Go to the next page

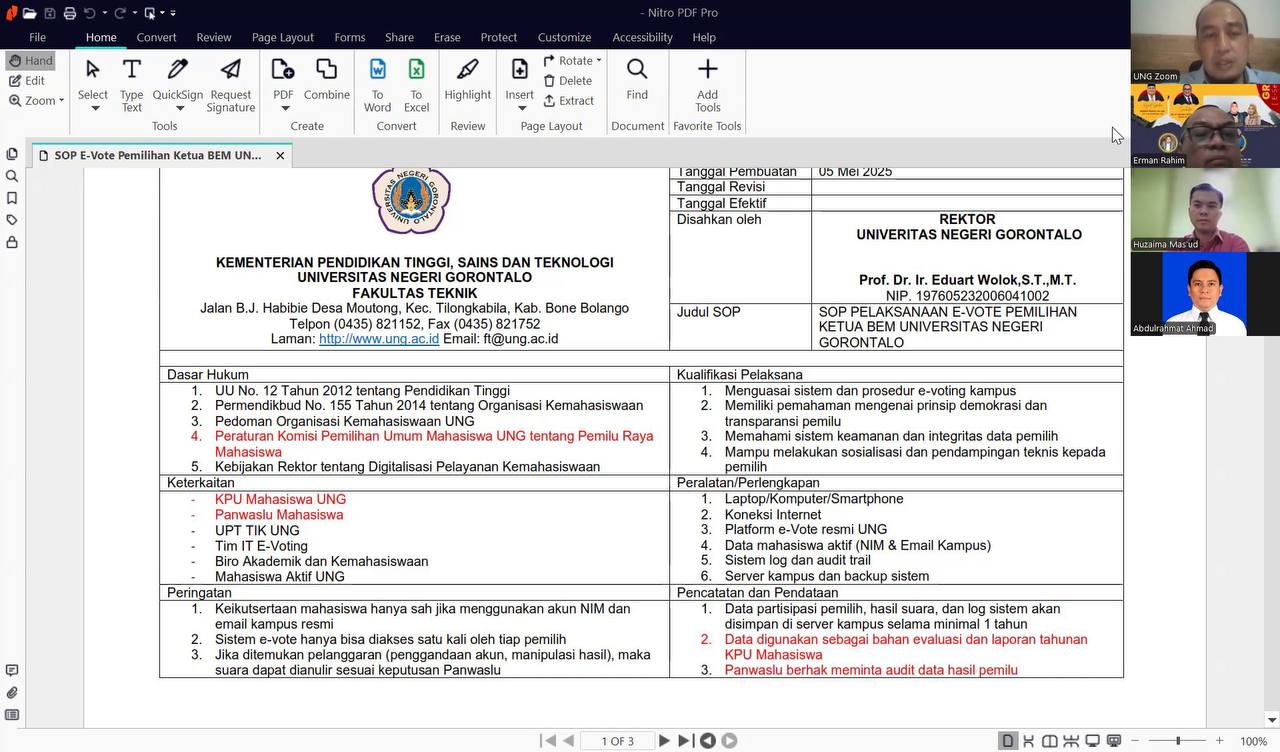click(664, 741)
